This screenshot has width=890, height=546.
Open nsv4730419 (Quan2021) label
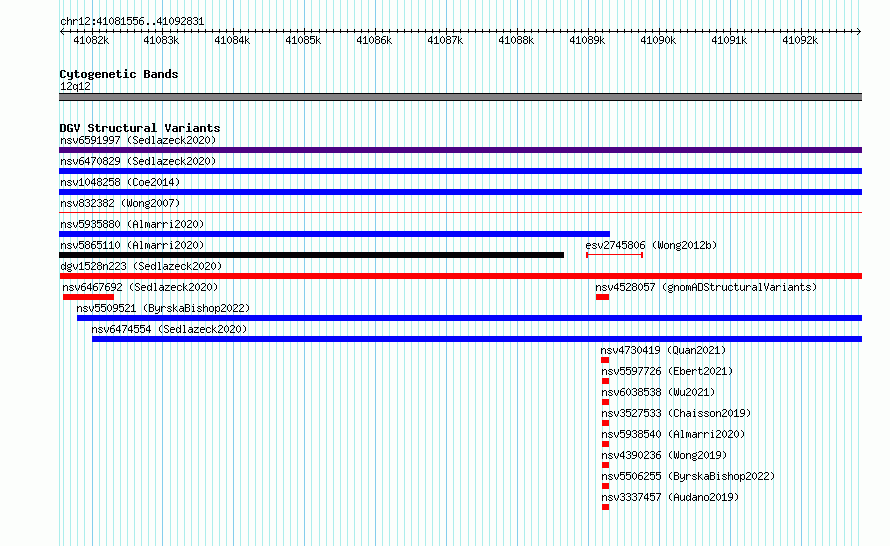(x=663, y=350)
